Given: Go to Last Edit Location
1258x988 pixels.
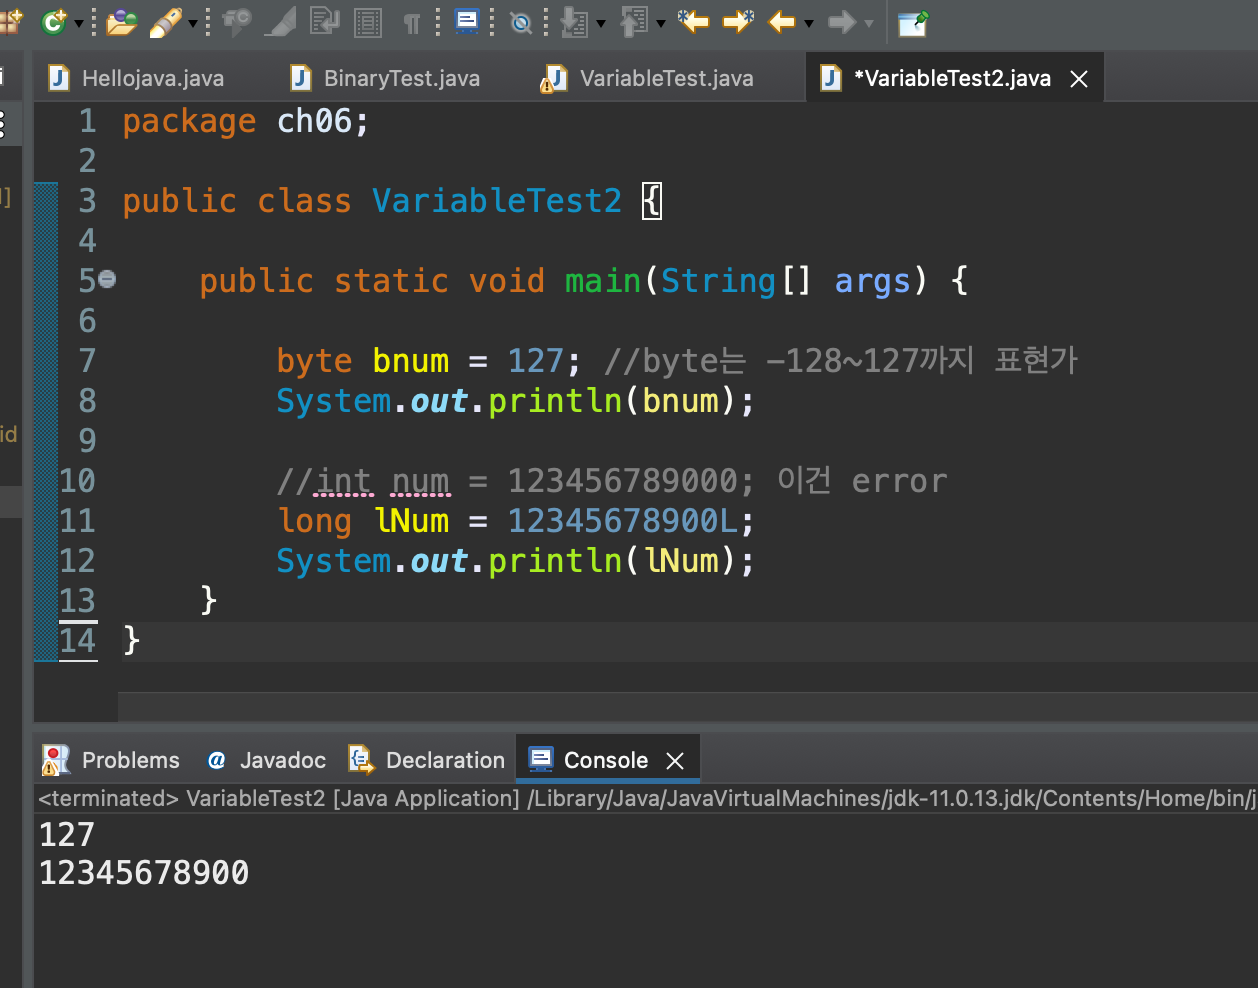Looking at the screenshot, I should 692,21.
